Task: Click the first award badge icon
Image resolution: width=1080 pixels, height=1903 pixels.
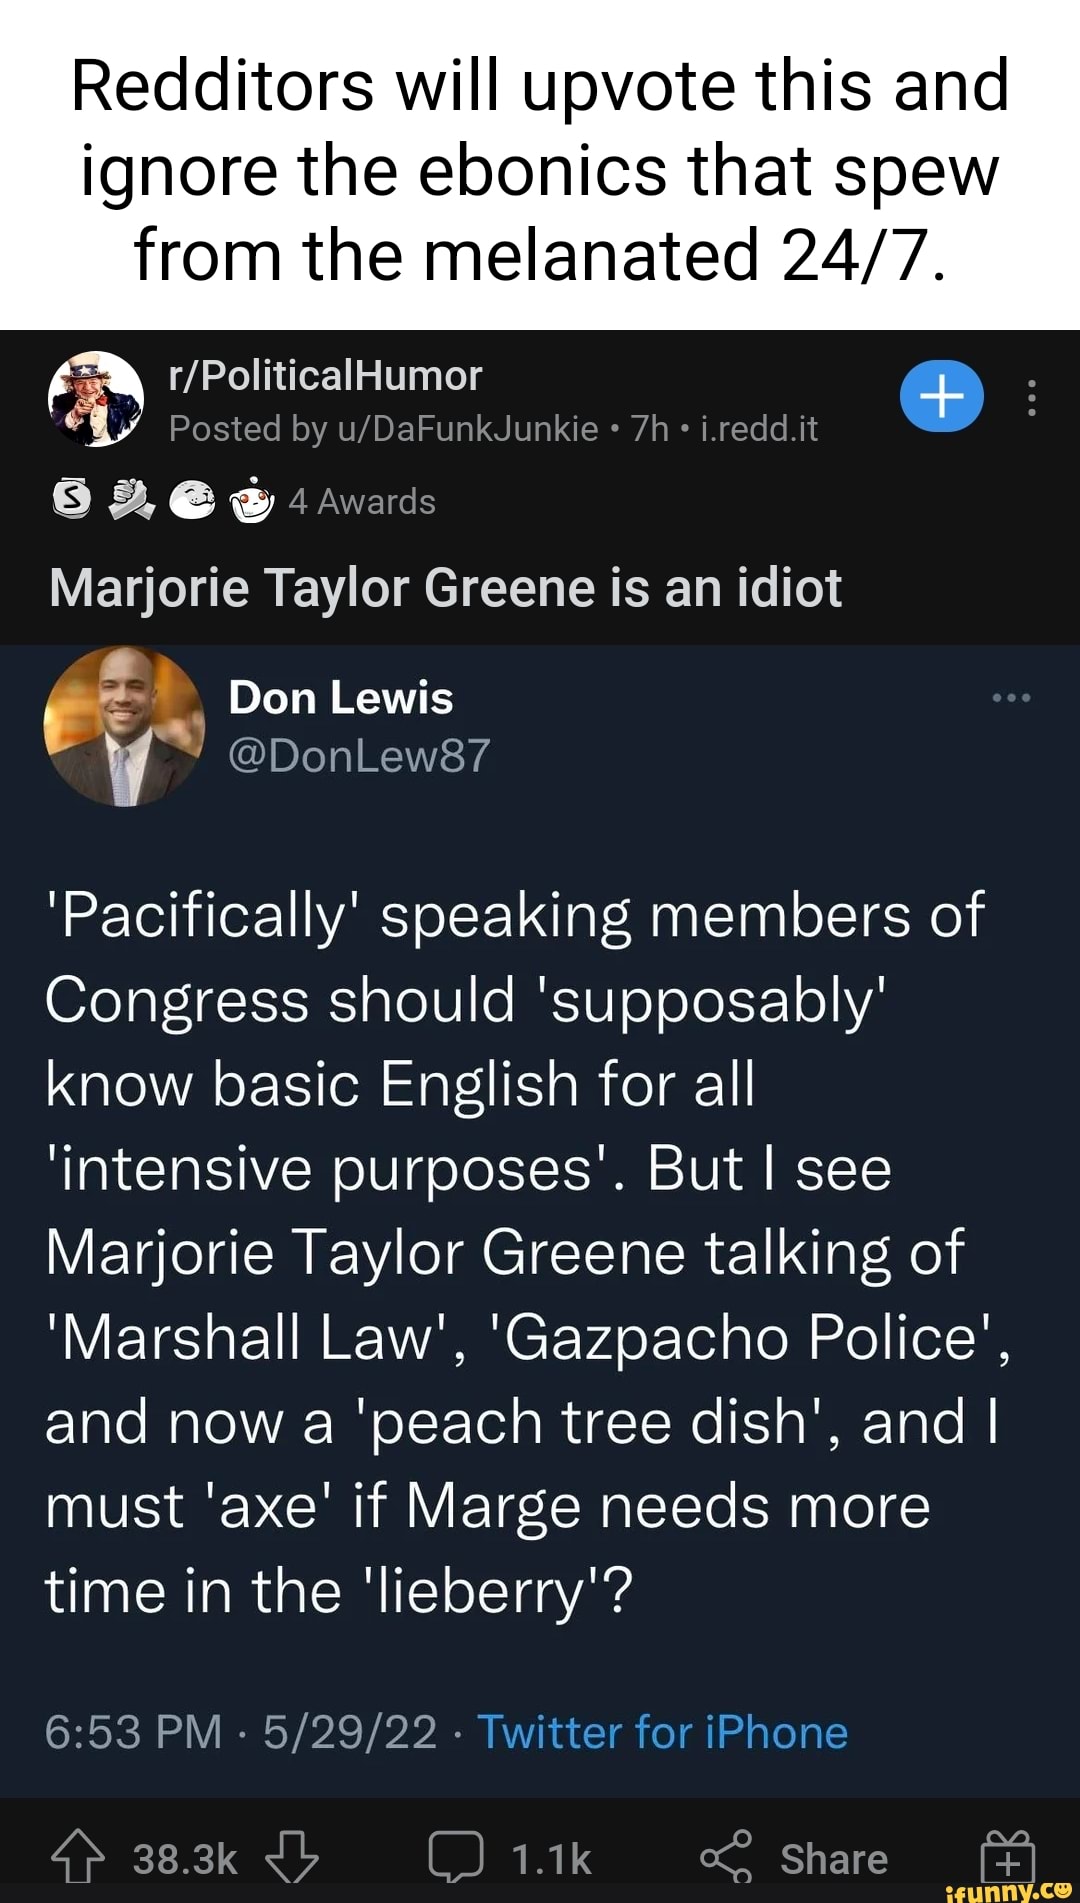Action: [71, 499]
